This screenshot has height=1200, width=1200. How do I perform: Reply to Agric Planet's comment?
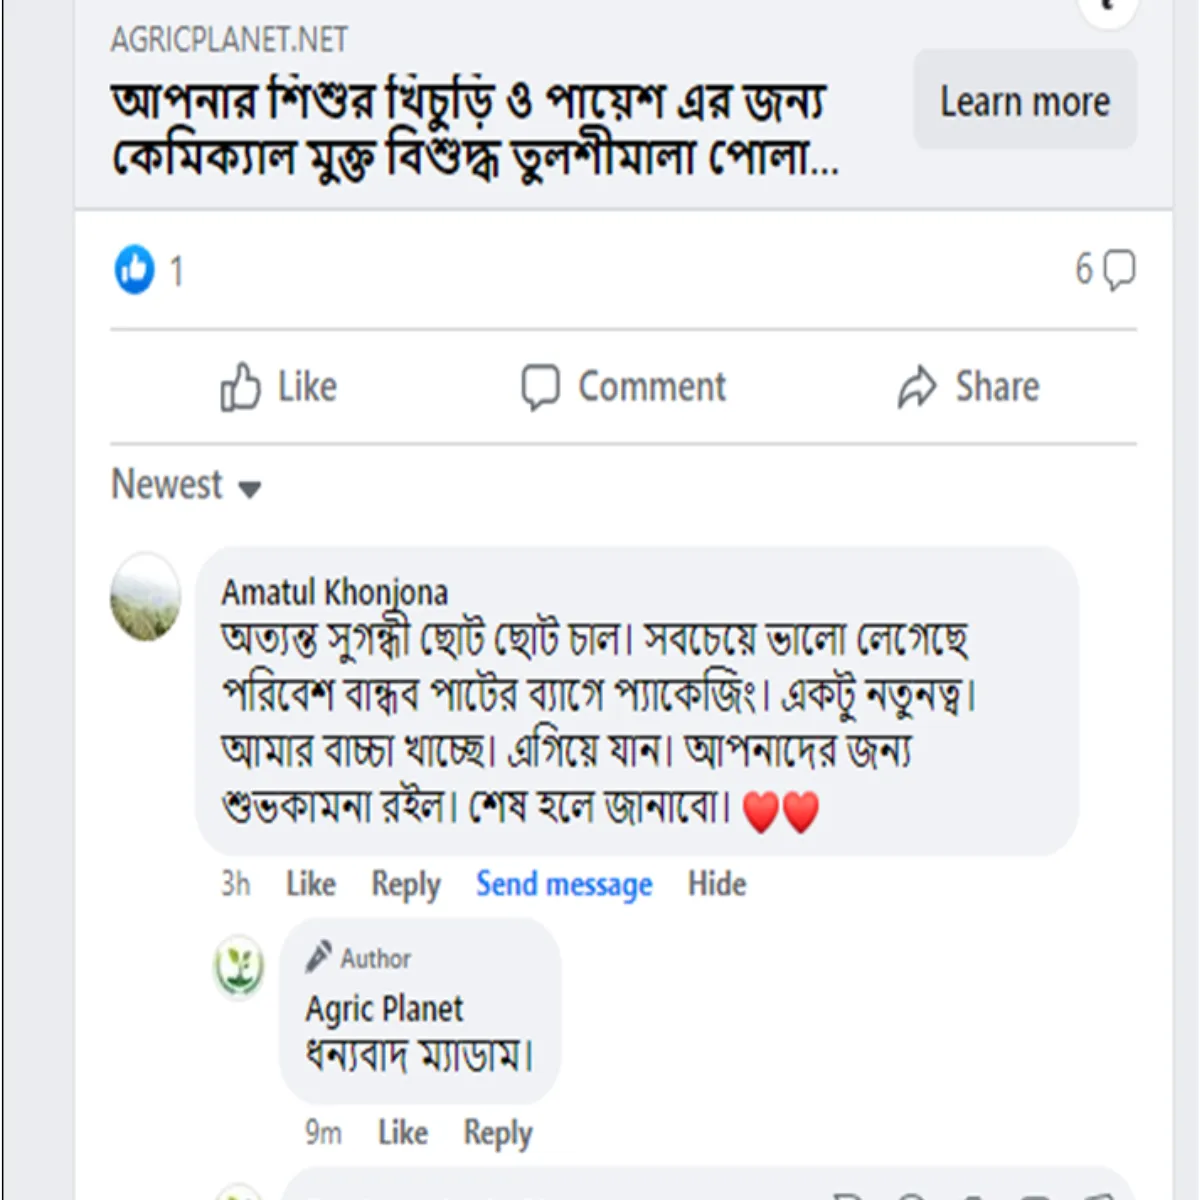[x=496, y=1132]
